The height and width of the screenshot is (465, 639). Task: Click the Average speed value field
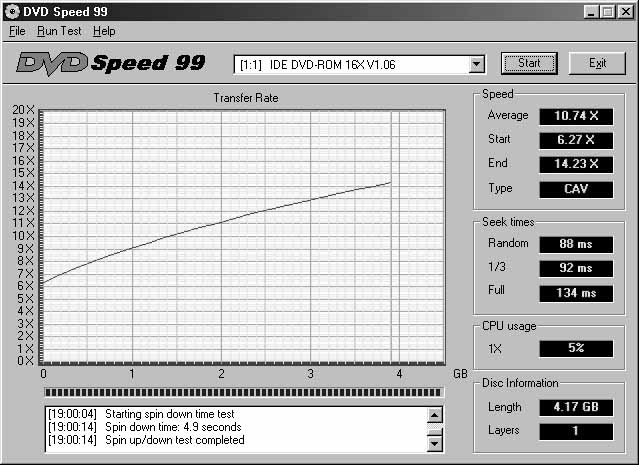575,117
